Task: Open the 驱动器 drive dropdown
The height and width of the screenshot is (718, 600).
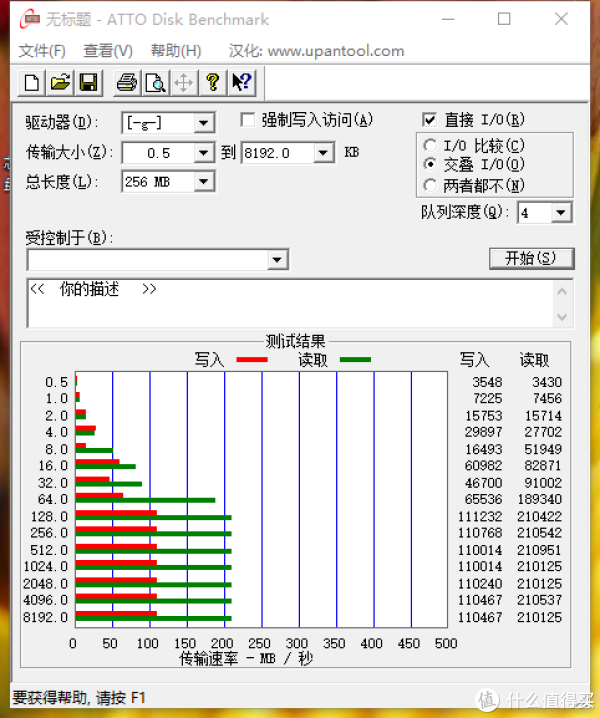Action: (203, 123)
